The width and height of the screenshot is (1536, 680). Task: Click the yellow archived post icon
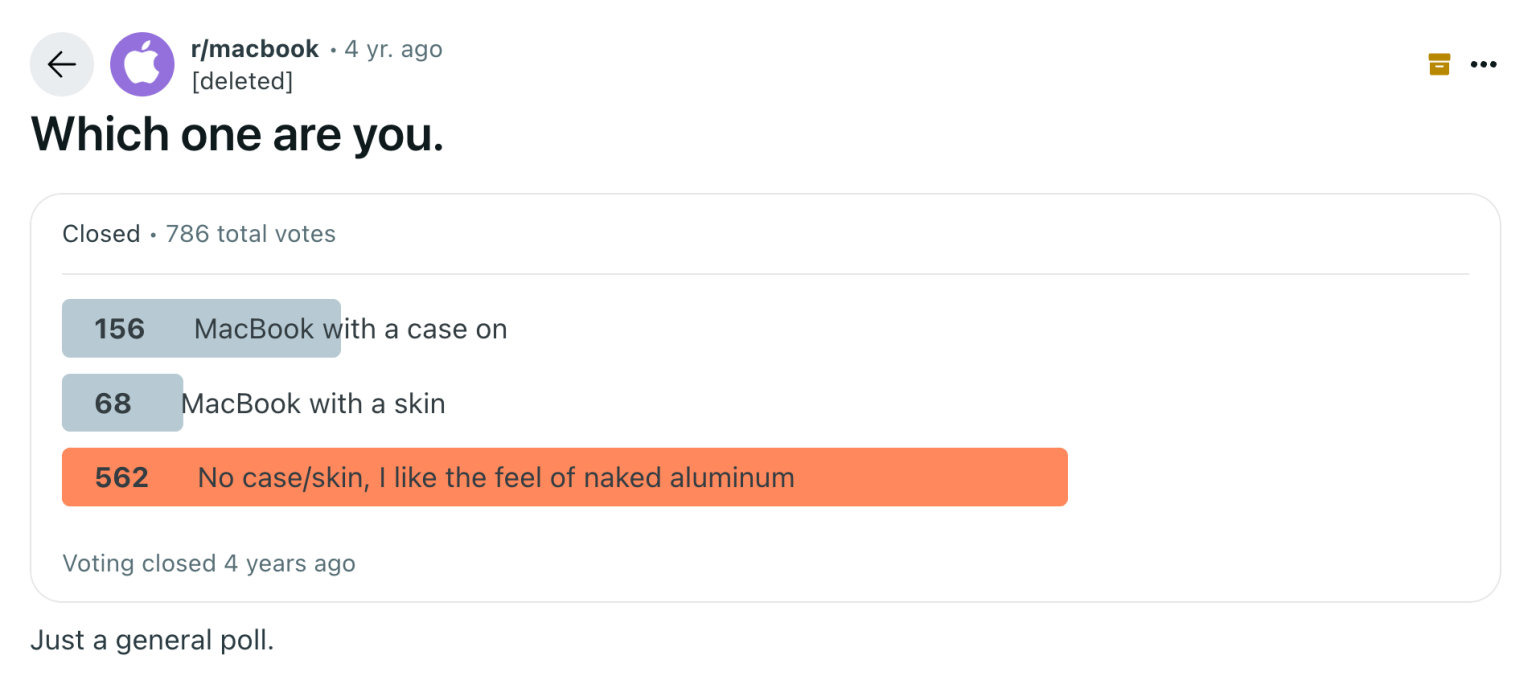click(1439, 65)
